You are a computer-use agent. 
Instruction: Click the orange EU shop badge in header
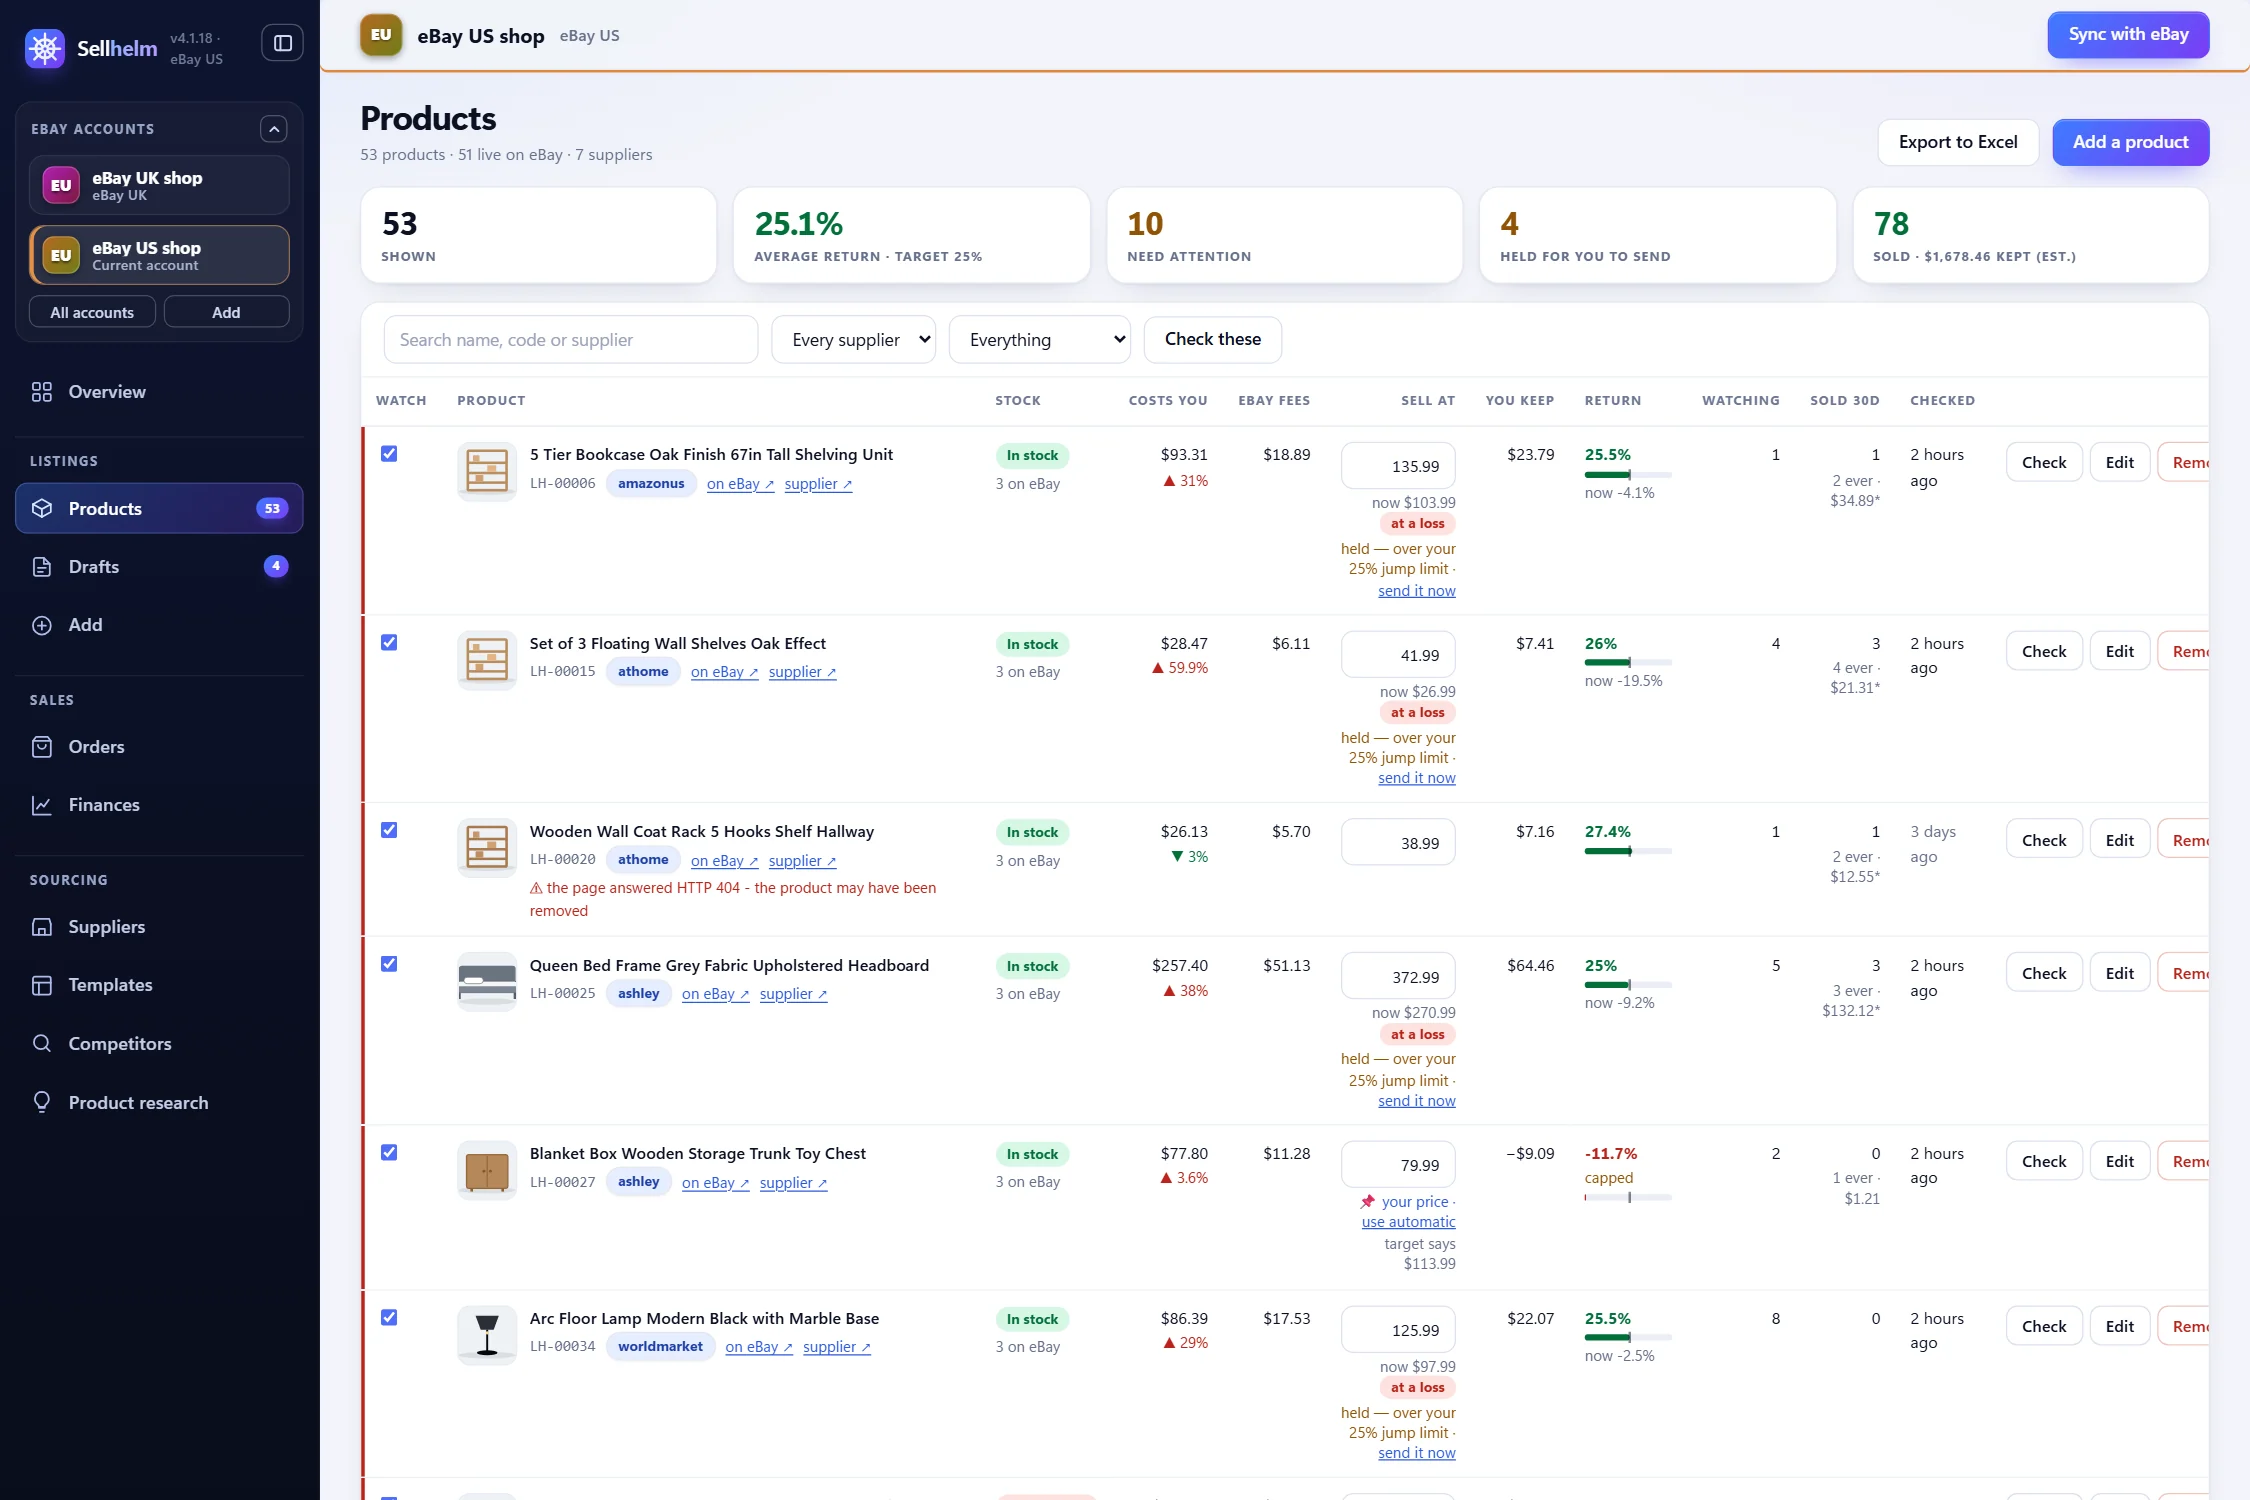click(381, 35)
